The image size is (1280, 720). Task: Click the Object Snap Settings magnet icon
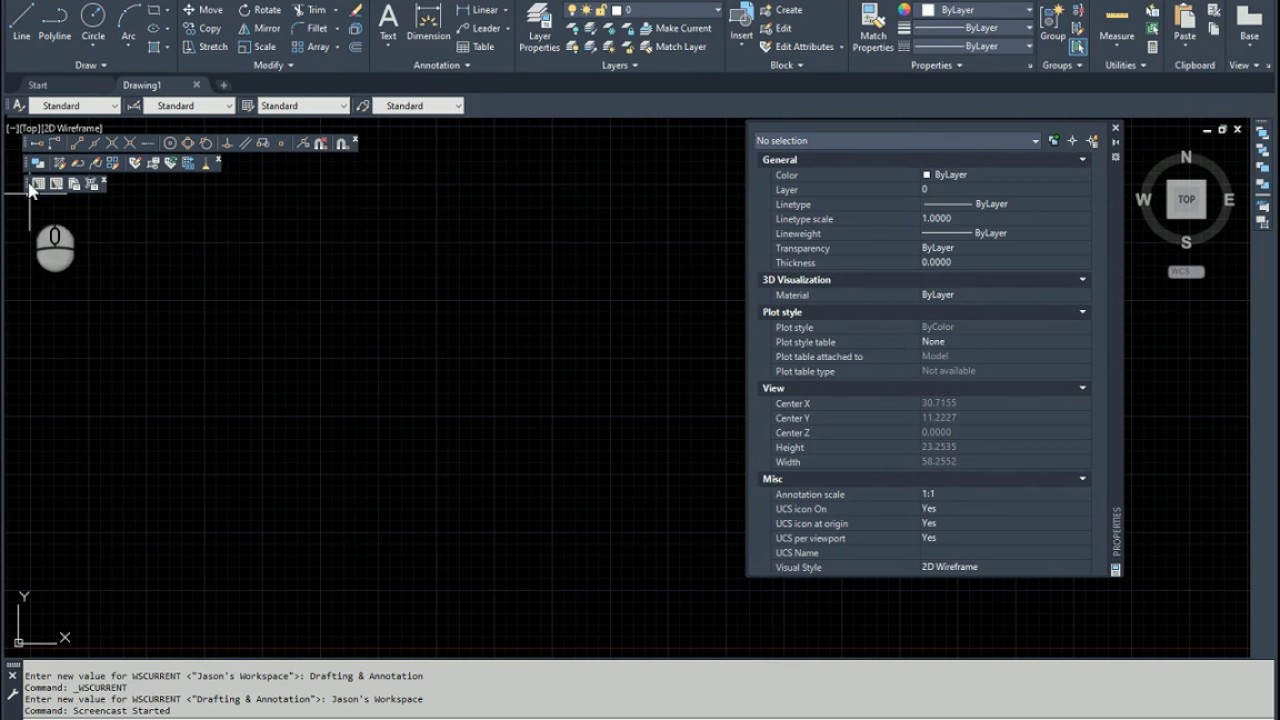(341, 143)
